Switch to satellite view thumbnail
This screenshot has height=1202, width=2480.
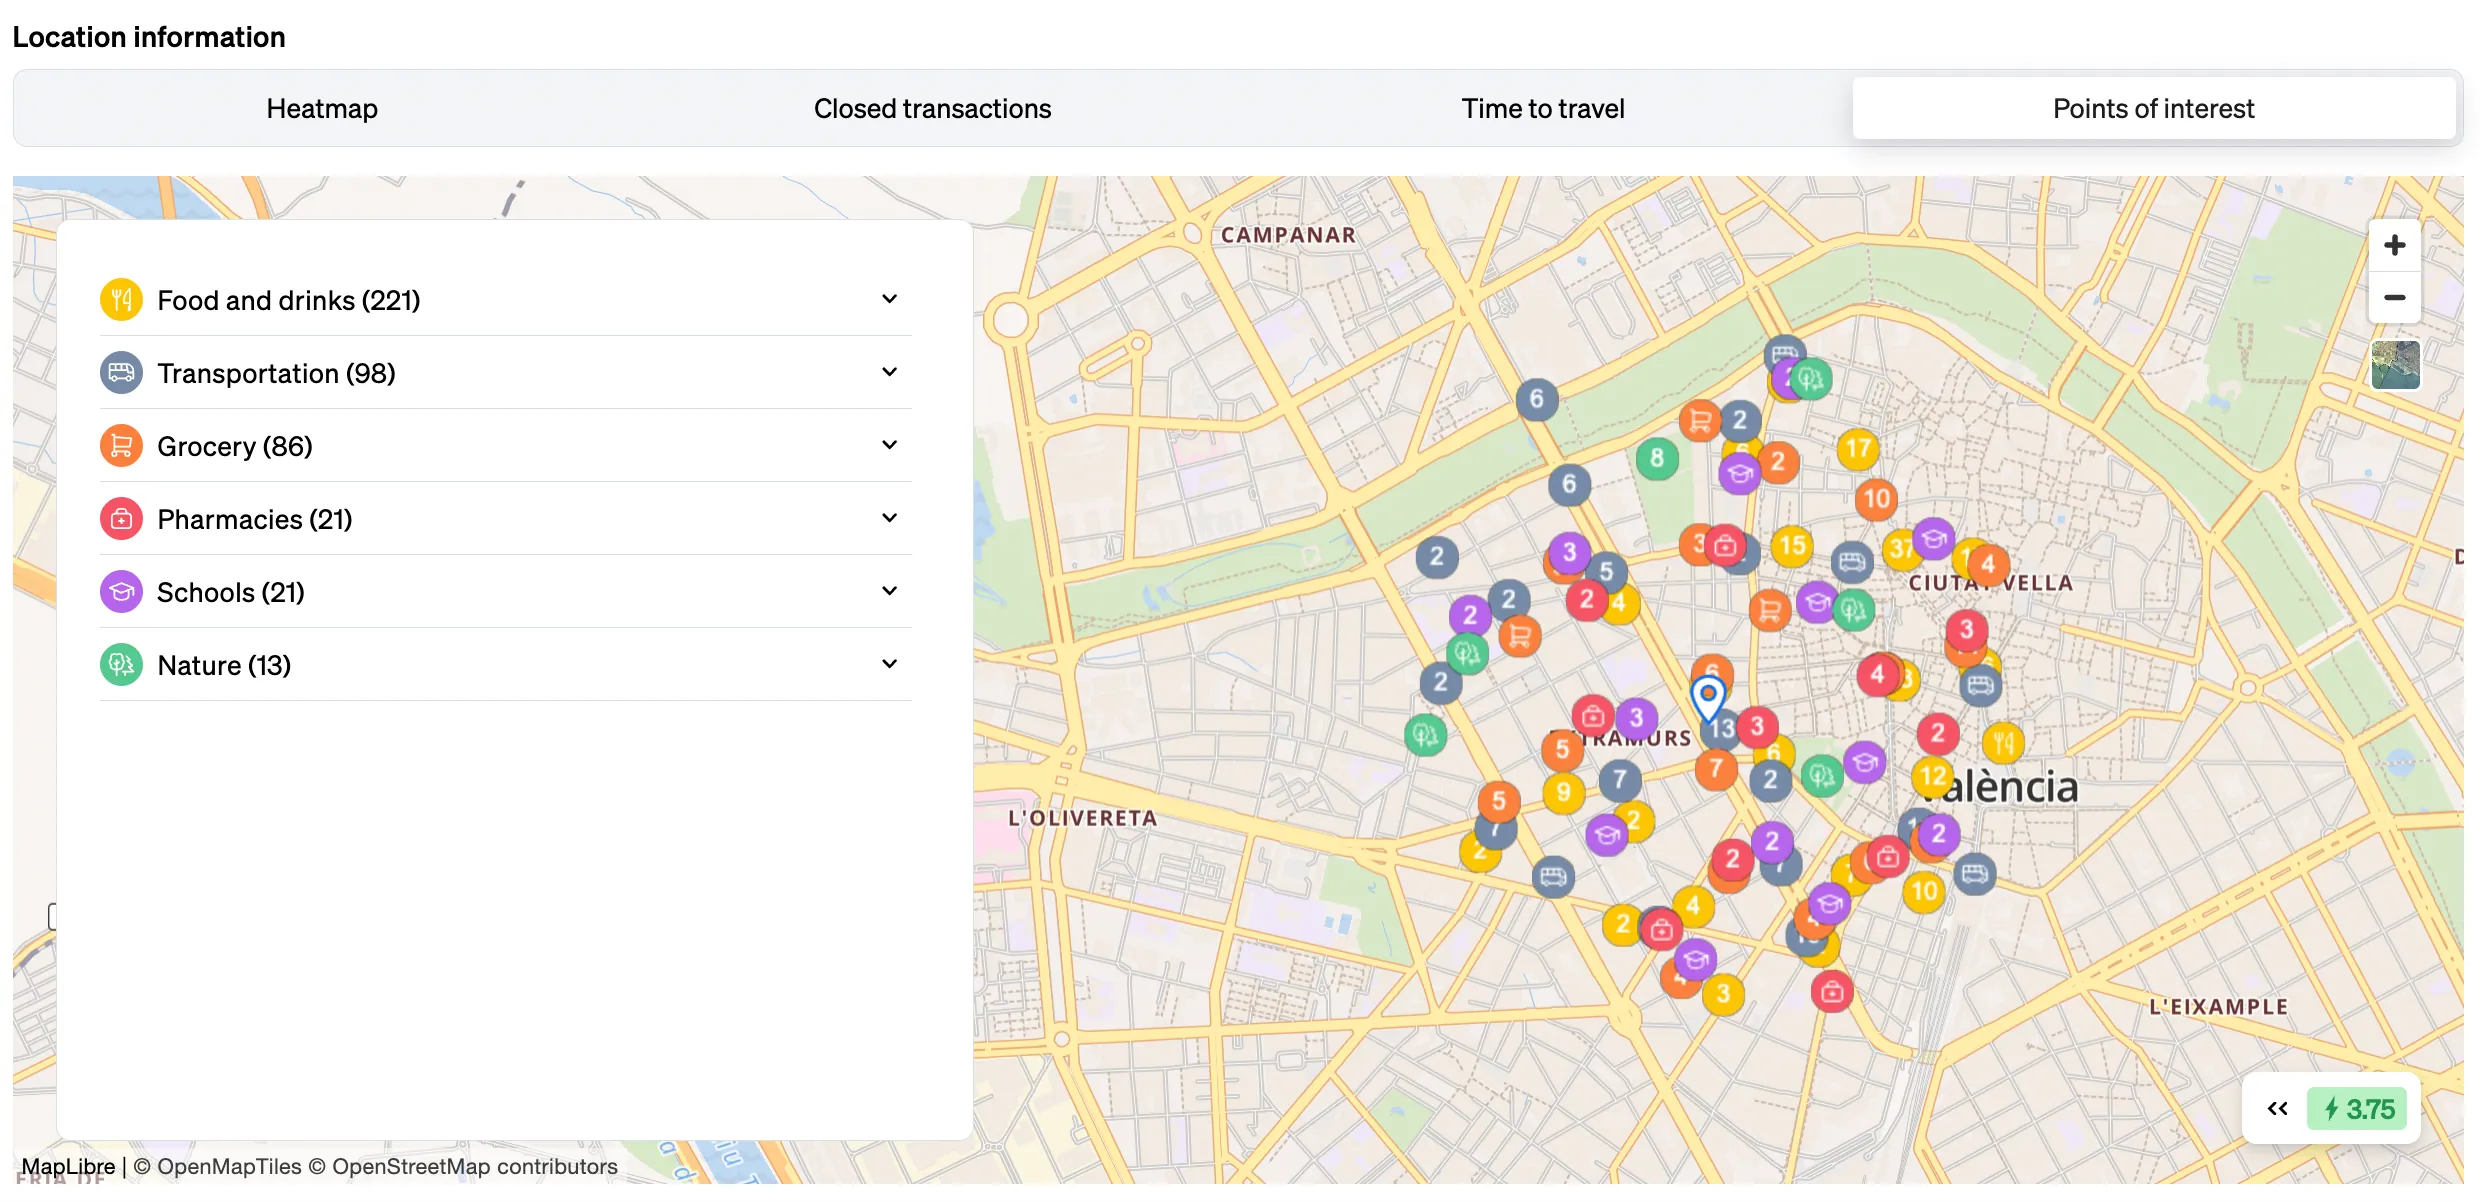[2395, 365]
